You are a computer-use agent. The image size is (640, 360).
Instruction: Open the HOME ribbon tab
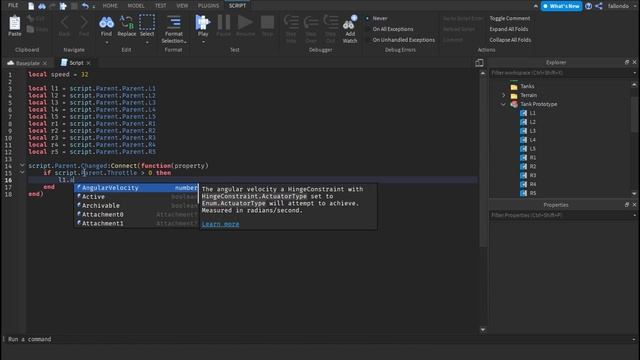click(110, 6)
